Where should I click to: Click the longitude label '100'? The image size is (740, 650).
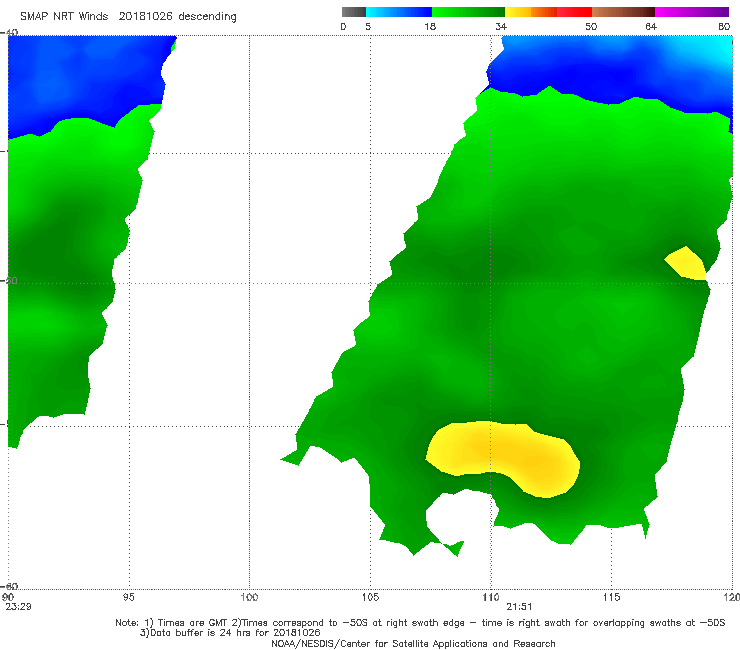249,597
